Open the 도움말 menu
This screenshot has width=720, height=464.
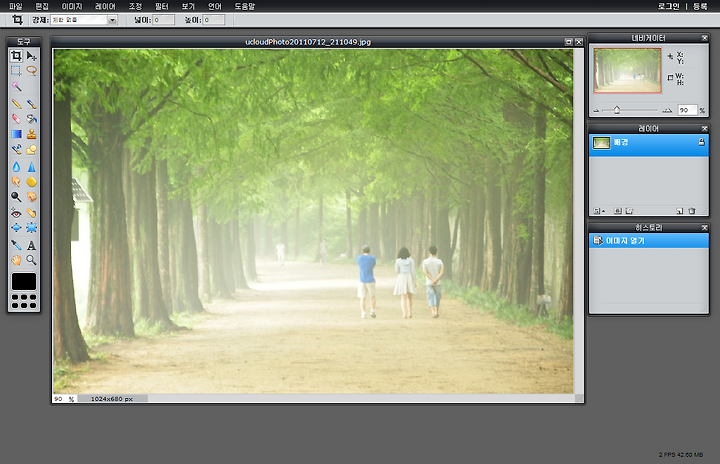245,6
